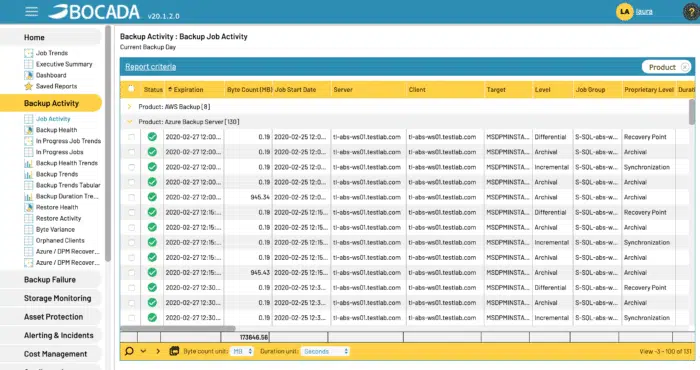Screen dimensions: 700x370
Task: Click the Client column header
Action: pos(417,90)
